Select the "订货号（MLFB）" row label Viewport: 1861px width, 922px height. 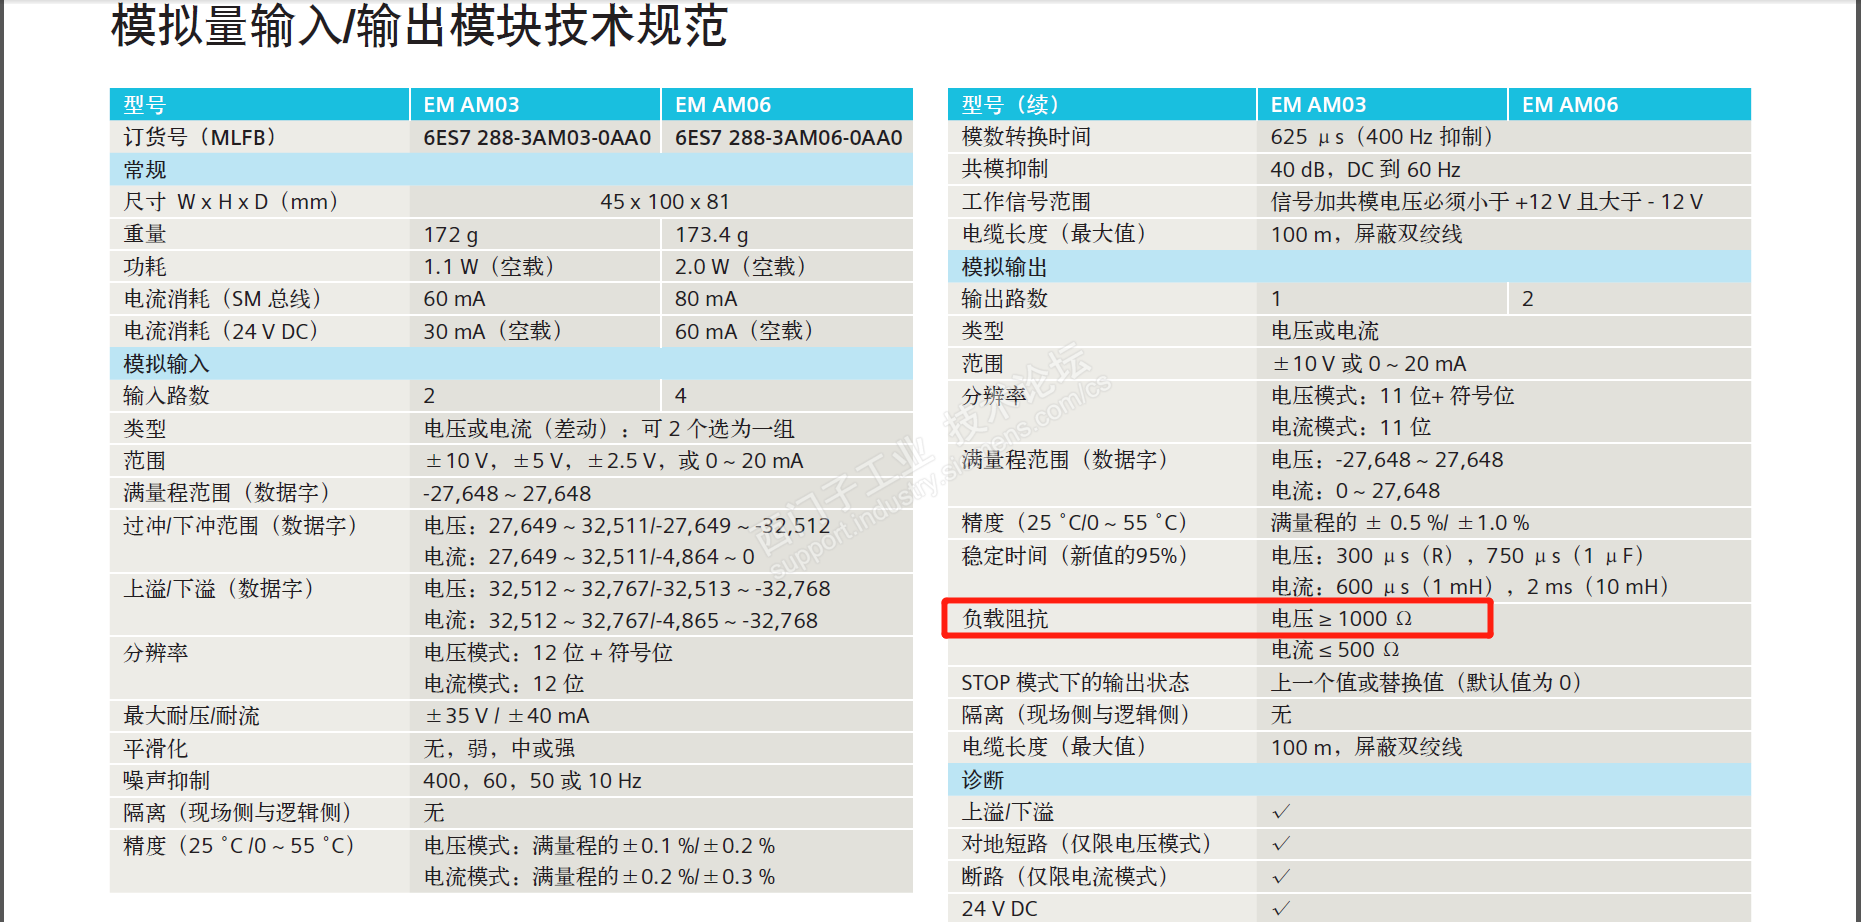pyautogui.click(x=200, y=137)
